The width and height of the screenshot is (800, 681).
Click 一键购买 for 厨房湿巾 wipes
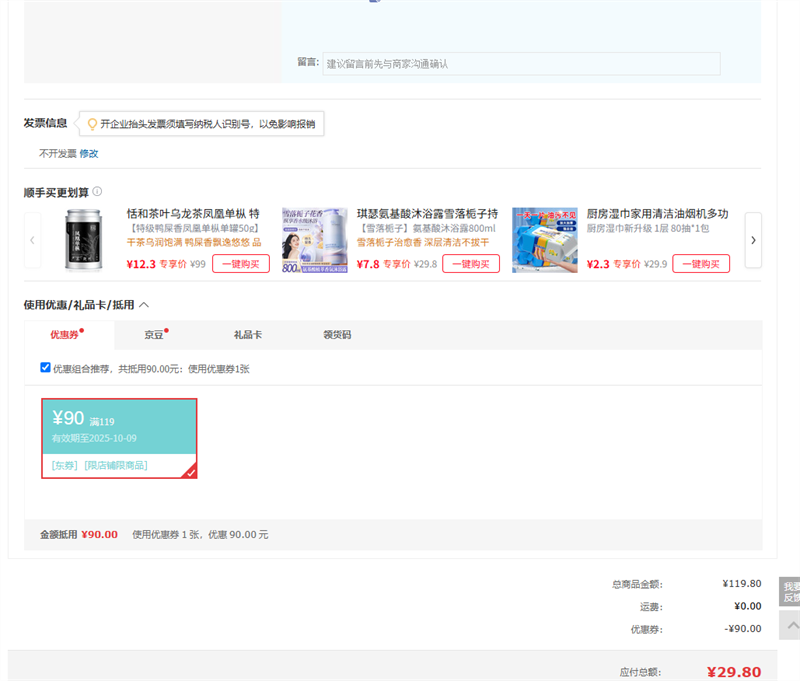pyautogui.click(x=700, y=264)
